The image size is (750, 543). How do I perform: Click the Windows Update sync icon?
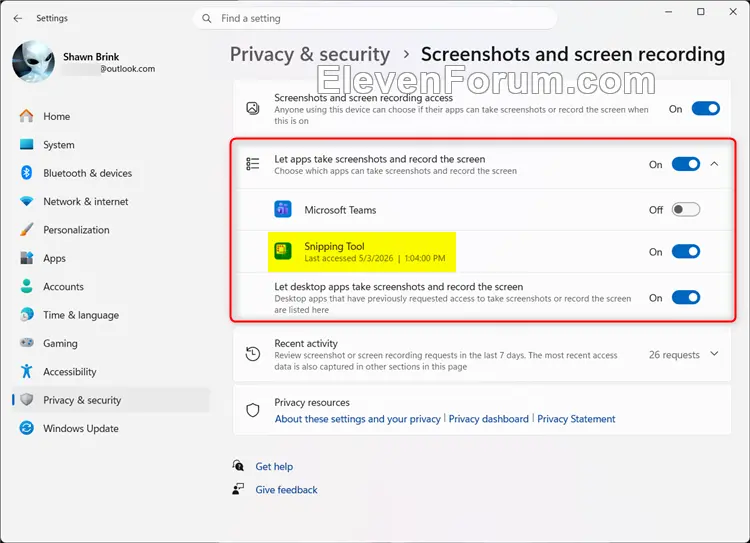point(26,428)
